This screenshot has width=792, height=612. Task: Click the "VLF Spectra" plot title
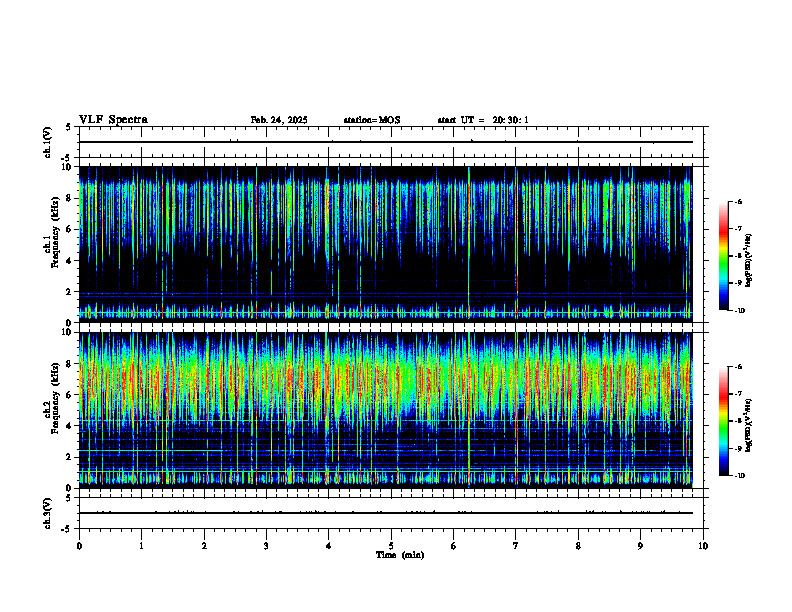pyautogui.click(x=113, y=120)
